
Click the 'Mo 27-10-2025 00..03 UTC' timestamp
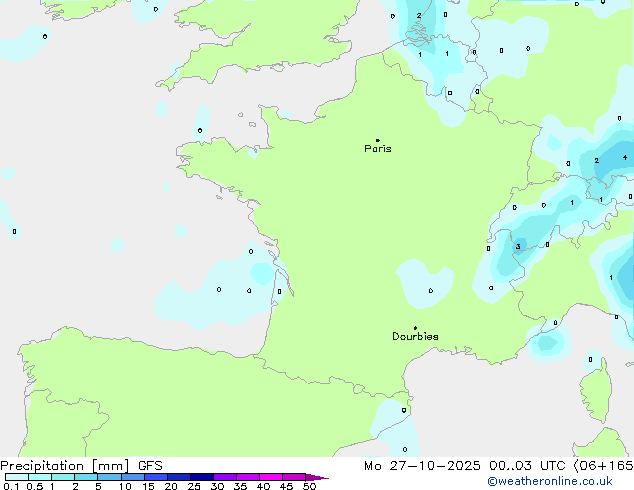pos(464,466)
